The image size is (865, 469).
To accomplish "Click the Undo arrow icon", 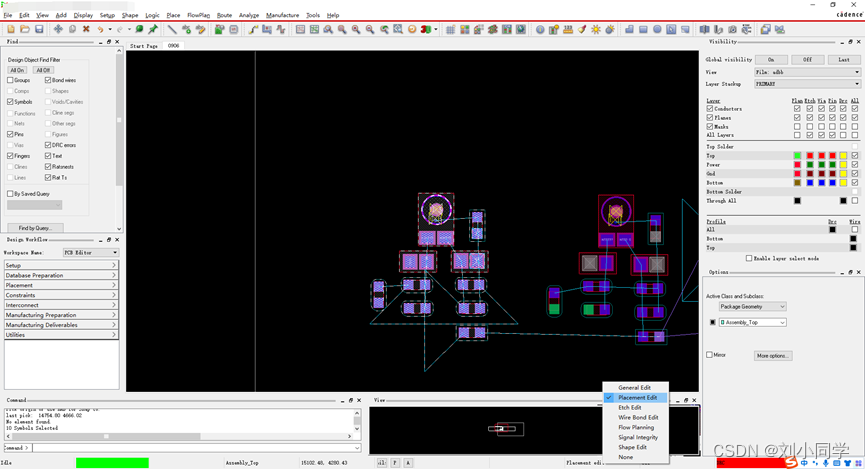I will [x=101, y=29].
